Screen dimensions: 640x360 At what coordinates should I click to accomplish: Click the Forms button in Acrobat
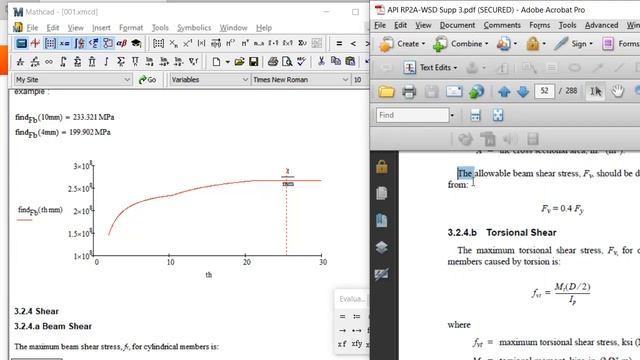[620, 44]
